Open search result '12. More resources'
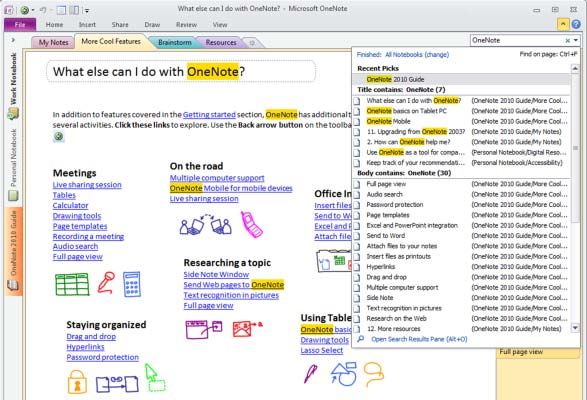Viewport: 587px width, 400px height. pos(461,329)
